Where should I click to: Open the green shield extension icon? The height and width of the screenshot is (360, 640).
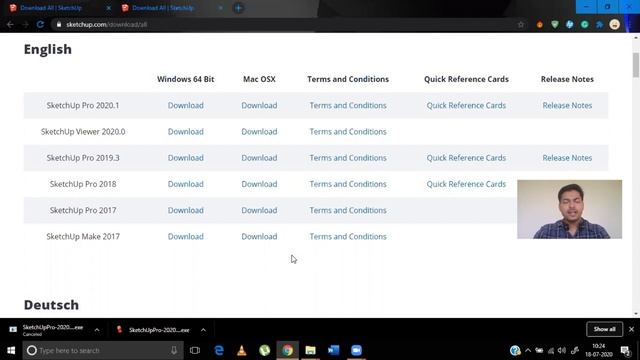[555, 24]
